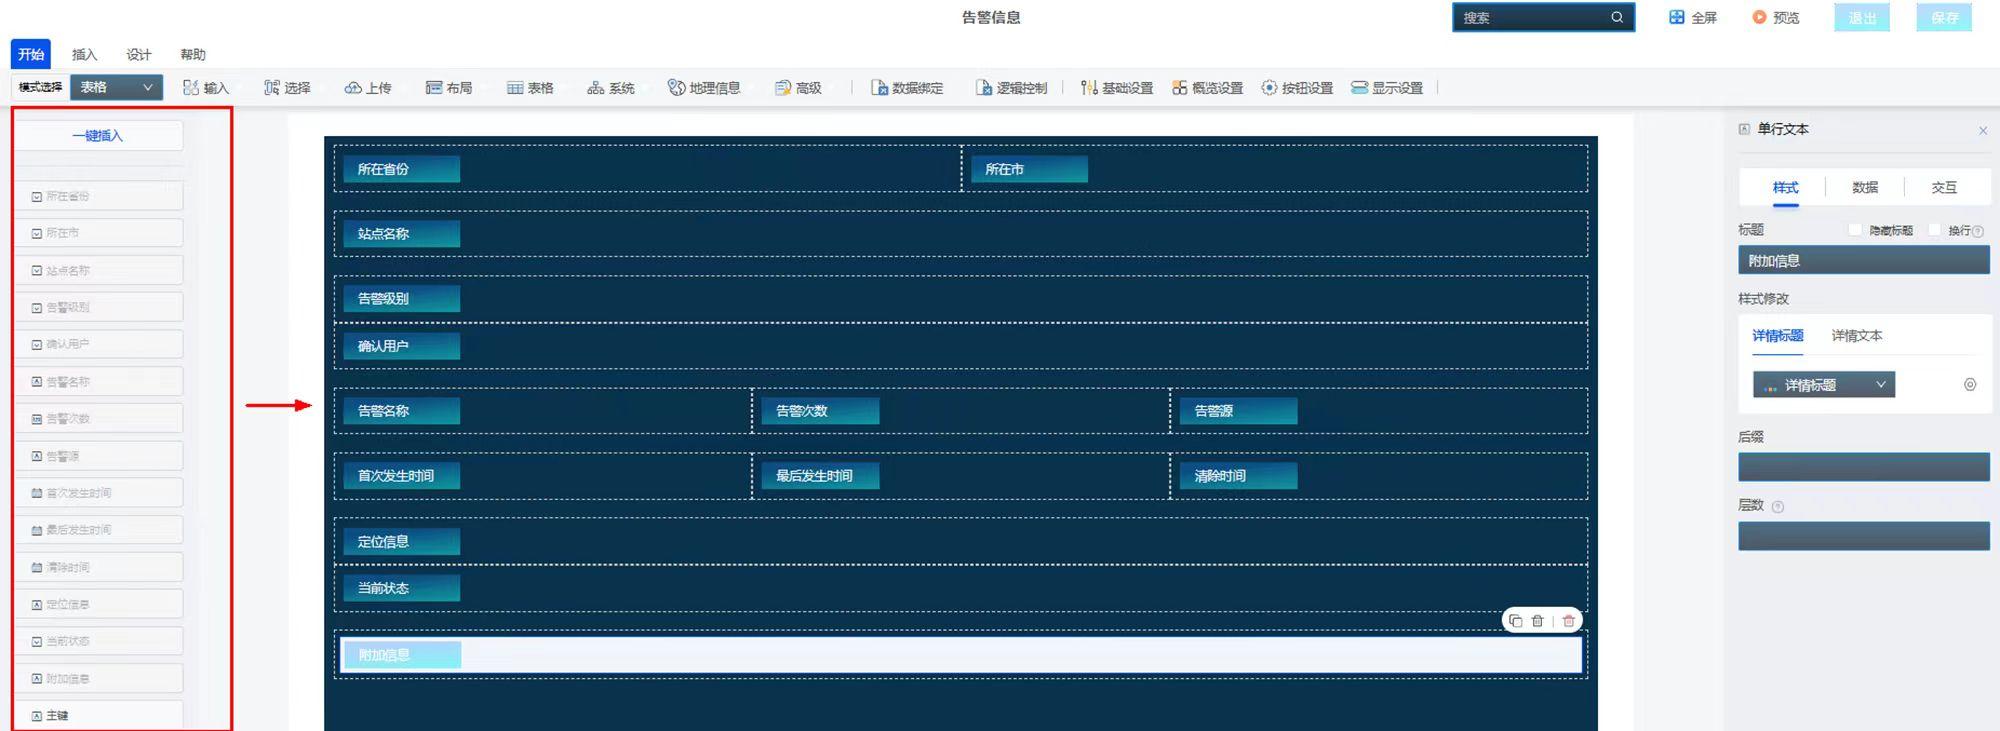
Task: Select 首次发生时间 field in left list
Action: pos(98,493)
